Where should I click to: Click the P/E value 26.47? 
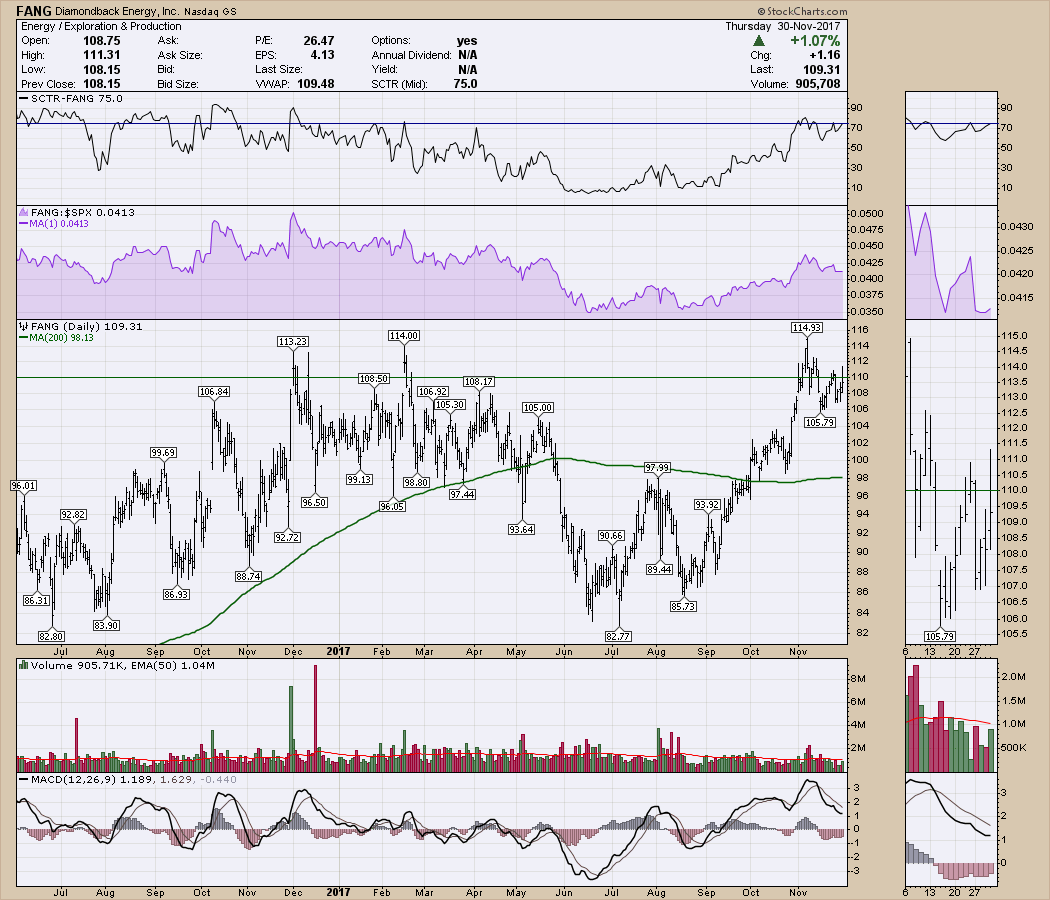[x=319, y=41]
